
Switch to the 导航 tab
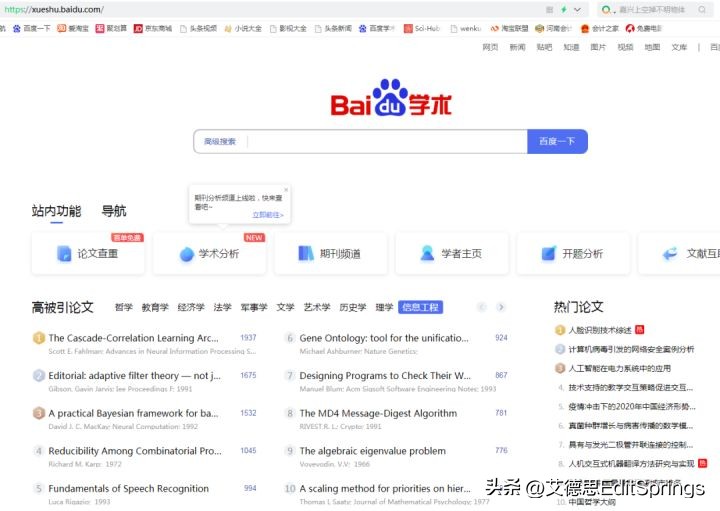(x=113, y=211)
